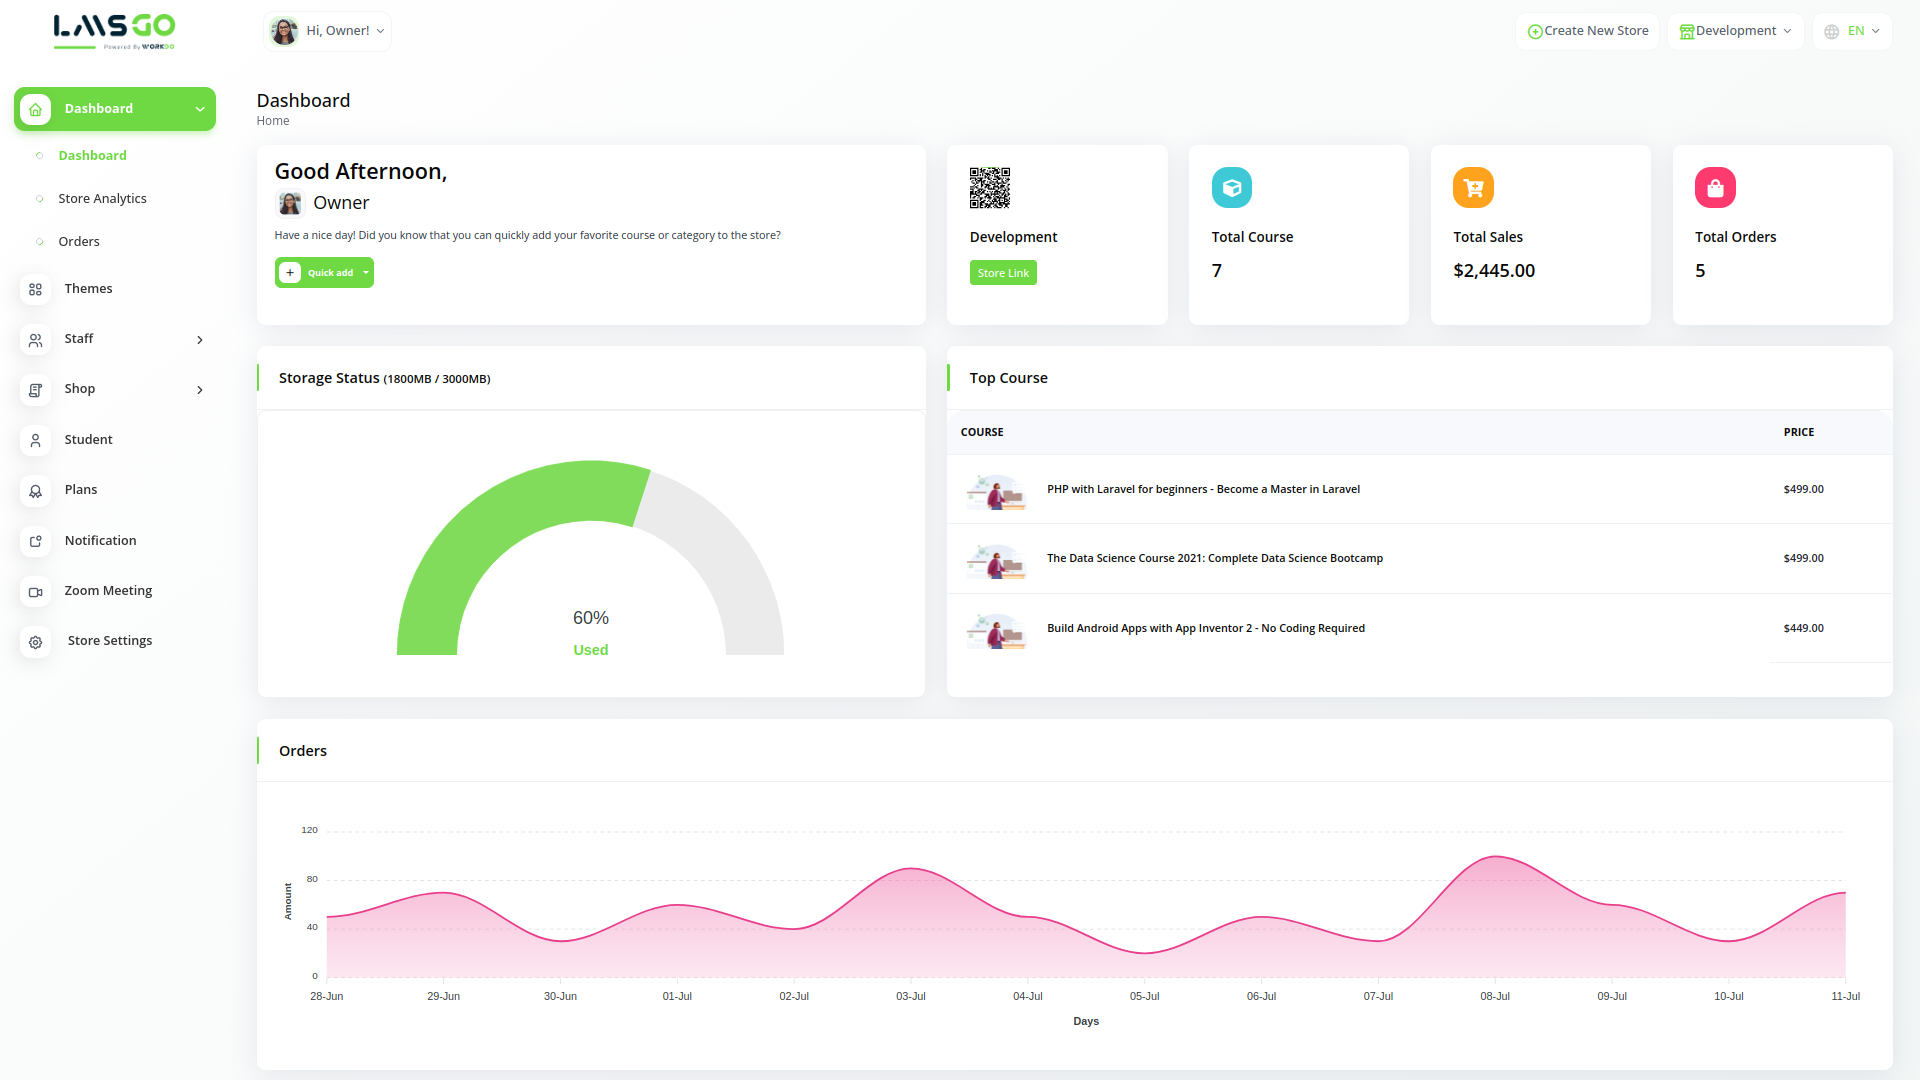The image size is (1920, 1080).
Task: Click the store QR code image
Action: [989, 188]
